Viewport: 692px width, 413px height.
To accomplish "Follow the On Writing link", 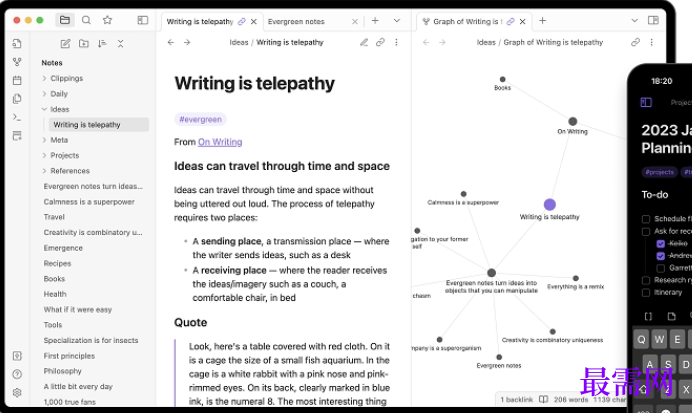I will click(220, 142).
